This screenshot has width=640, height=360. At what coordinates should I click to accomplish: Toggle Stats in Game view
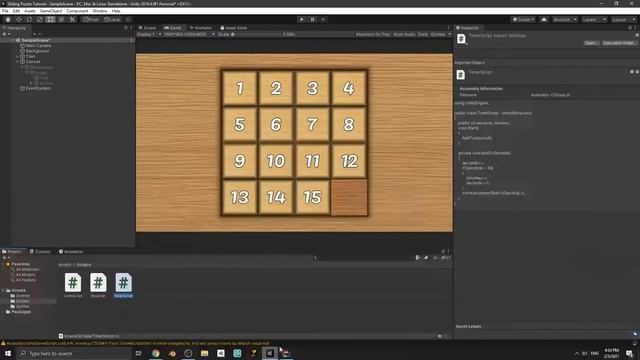[423, 34]
